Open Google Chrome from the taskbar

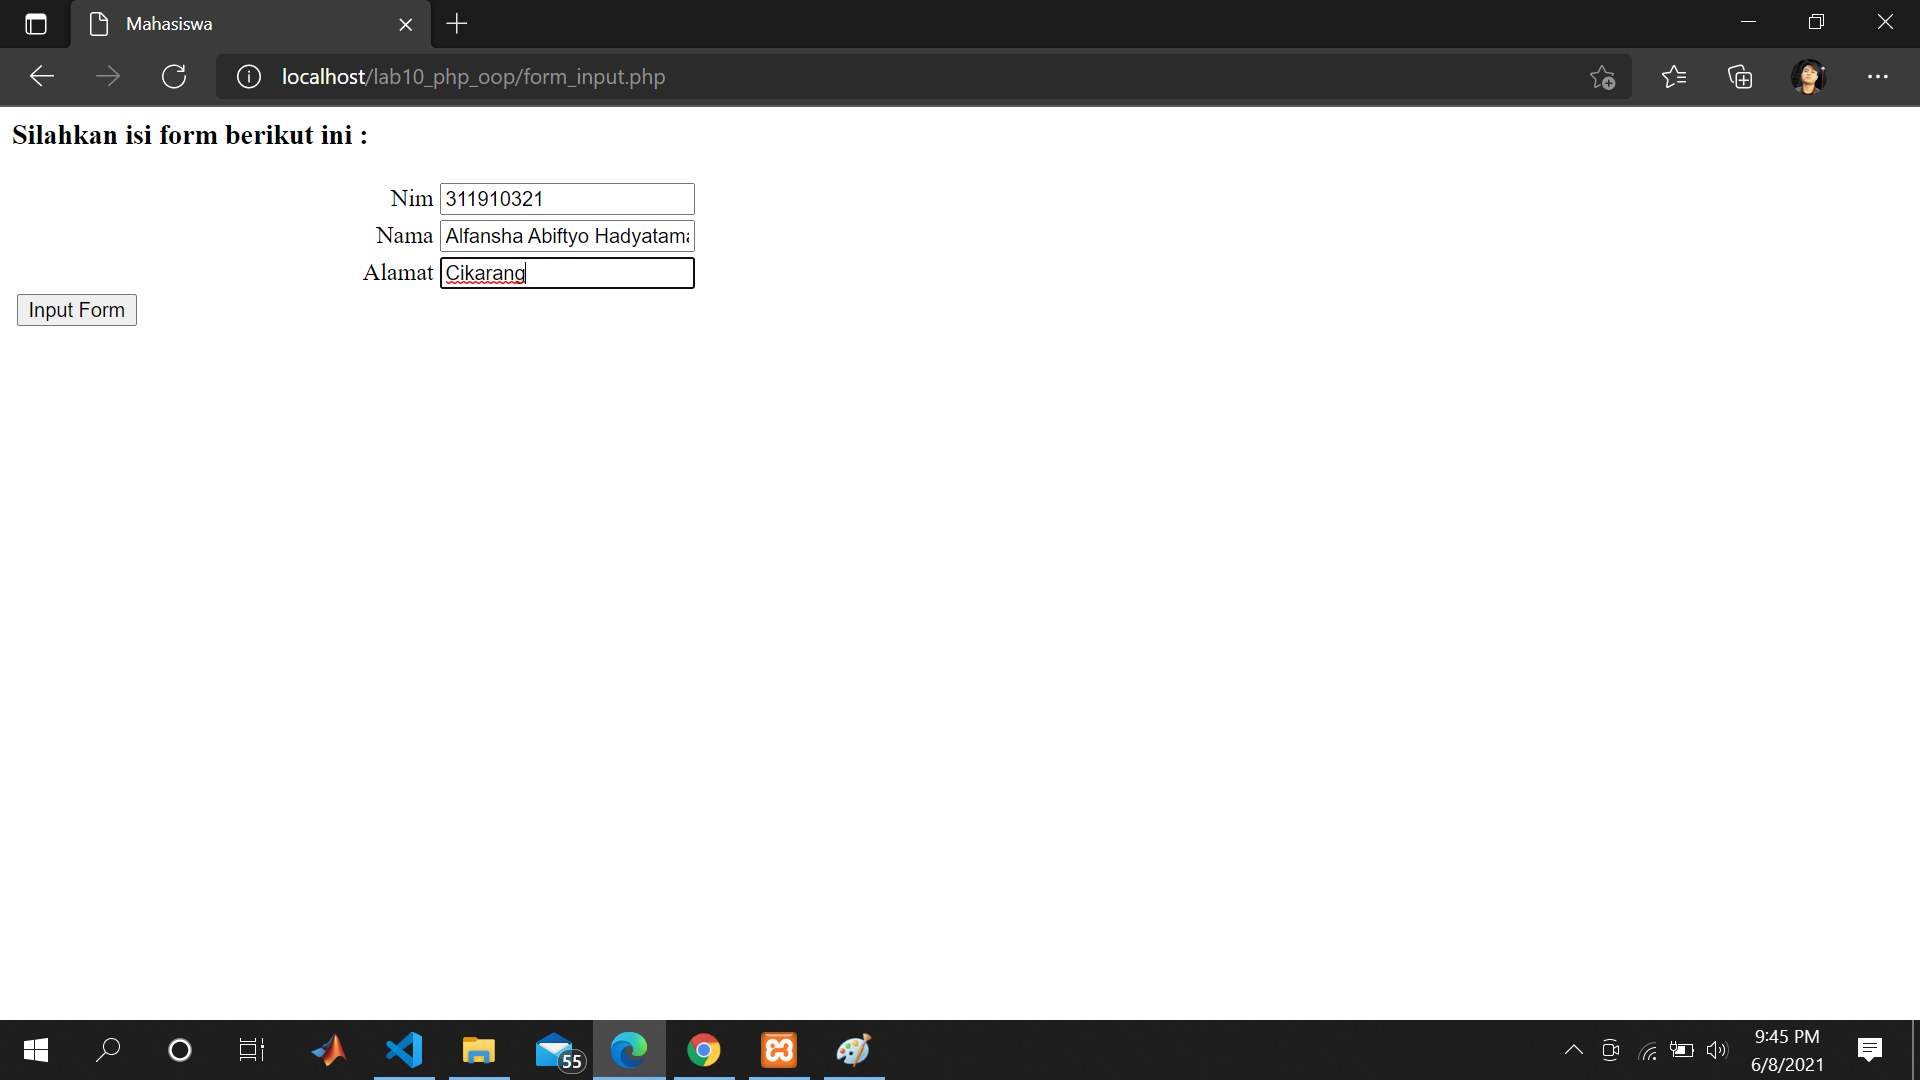point(704,1049)
